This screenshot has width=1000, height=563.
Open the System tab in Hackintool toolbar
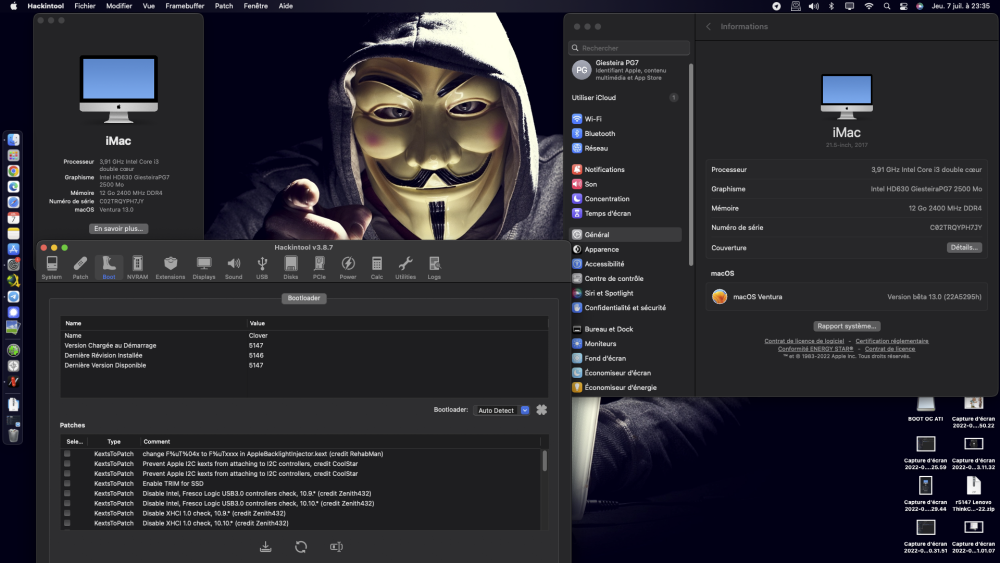tap(52, 267)
